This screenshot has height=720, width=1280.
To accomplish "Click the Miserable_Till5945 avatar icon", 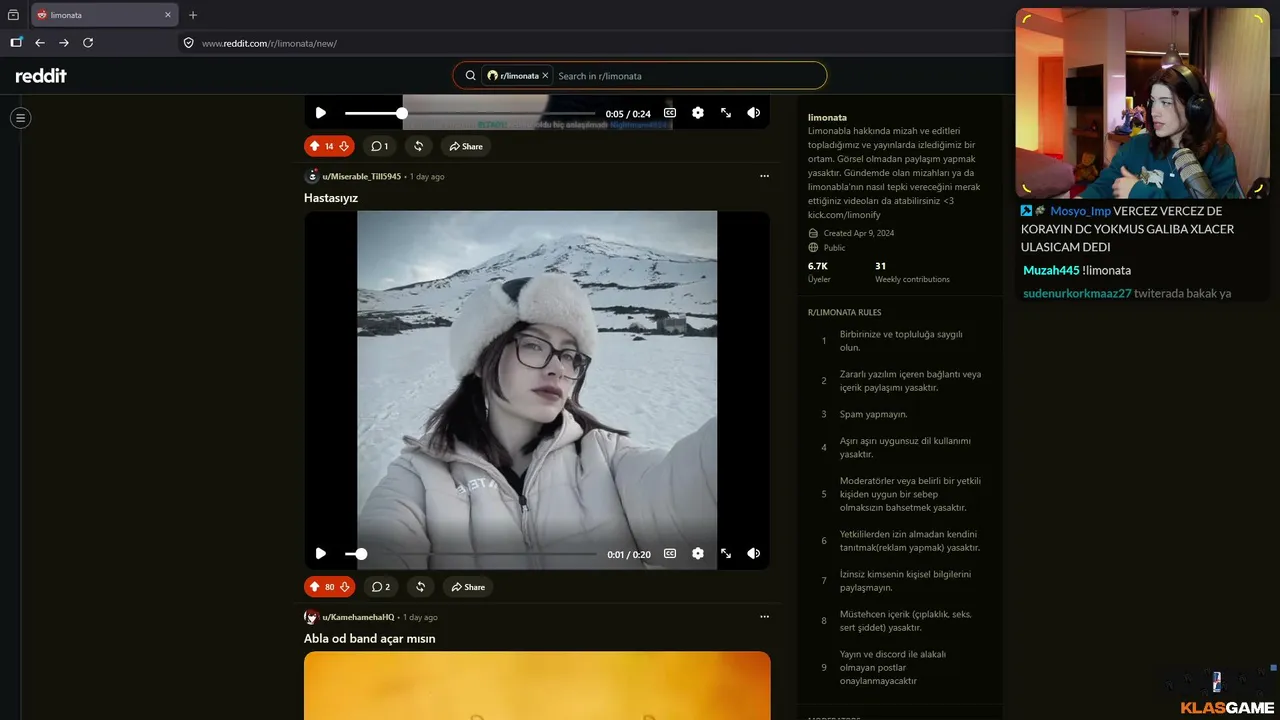I will [312, 176].
